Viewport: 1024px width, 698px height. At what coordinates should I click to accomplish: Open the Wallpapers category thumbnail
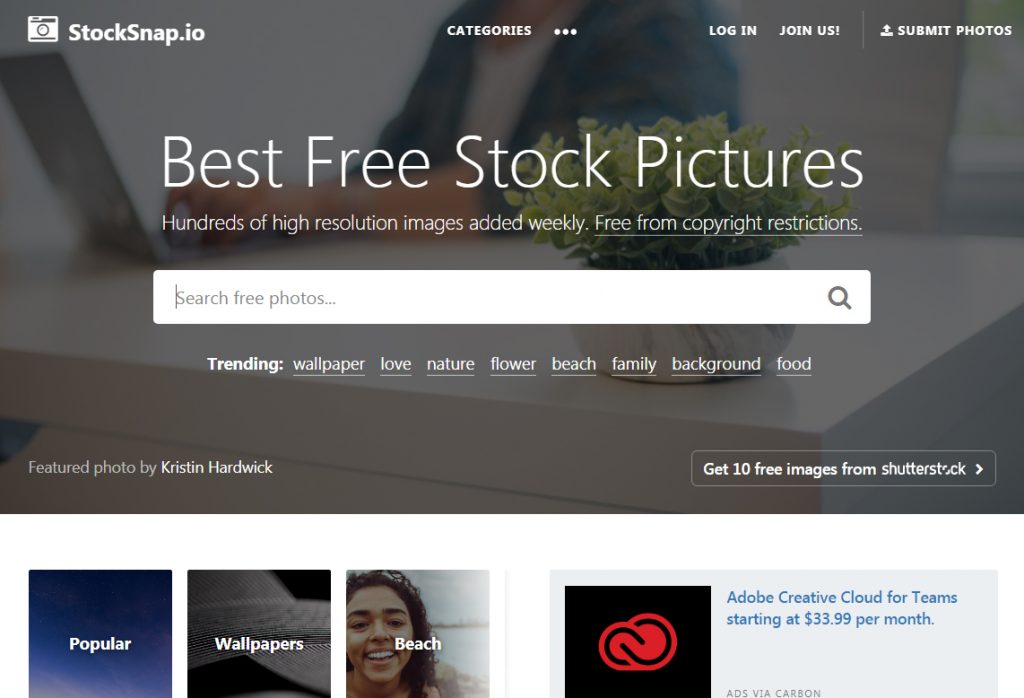coord(259,634)
